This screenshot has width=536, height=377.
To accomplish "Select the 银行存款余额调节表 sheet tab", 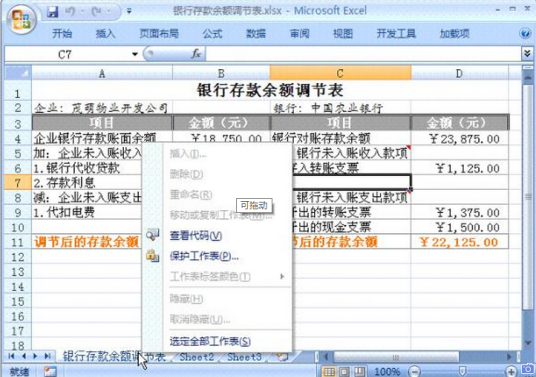I will pyautogui.click(x=114, y=357).
